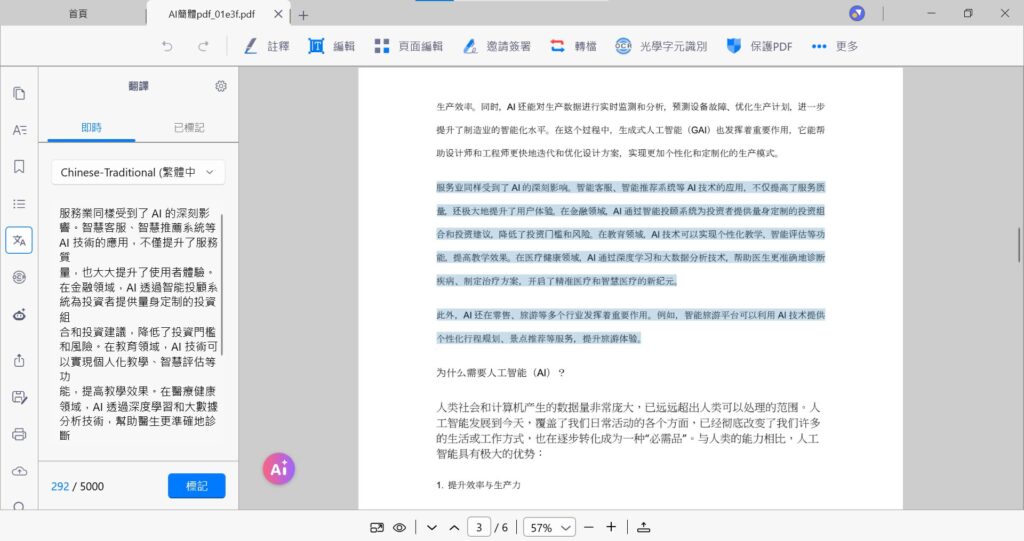Click the cloud upload sidebar icon

tap(19, 471)
